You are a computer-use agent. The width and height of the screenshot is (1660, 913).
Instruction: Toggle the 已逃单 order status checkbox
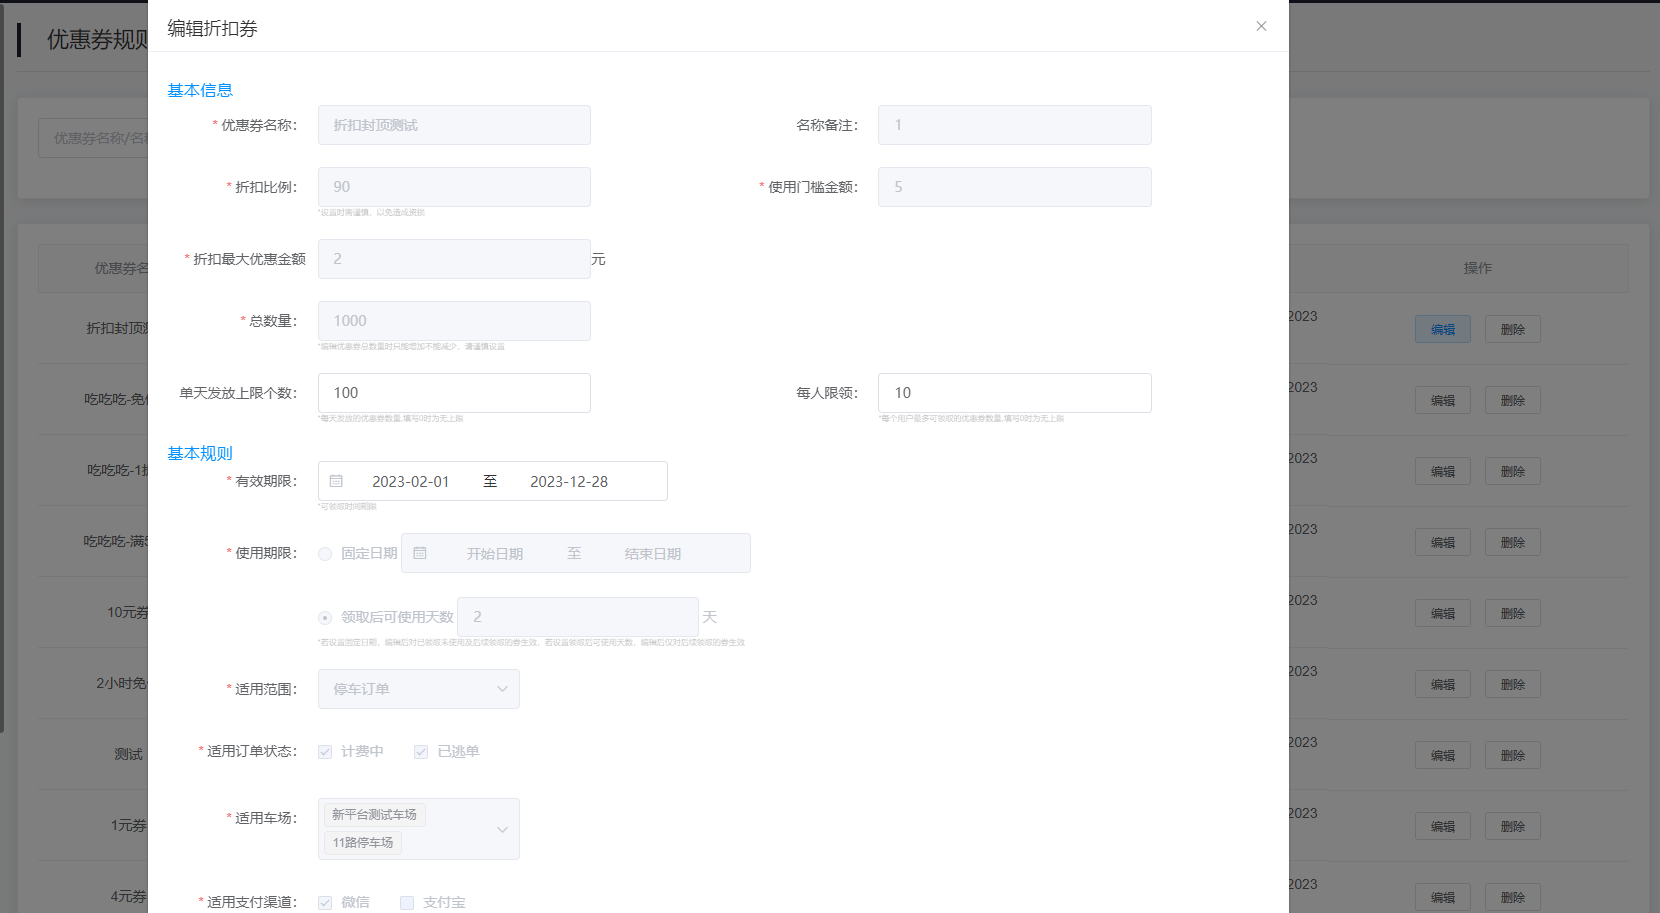pyautogui.click(x=421, y=752)
